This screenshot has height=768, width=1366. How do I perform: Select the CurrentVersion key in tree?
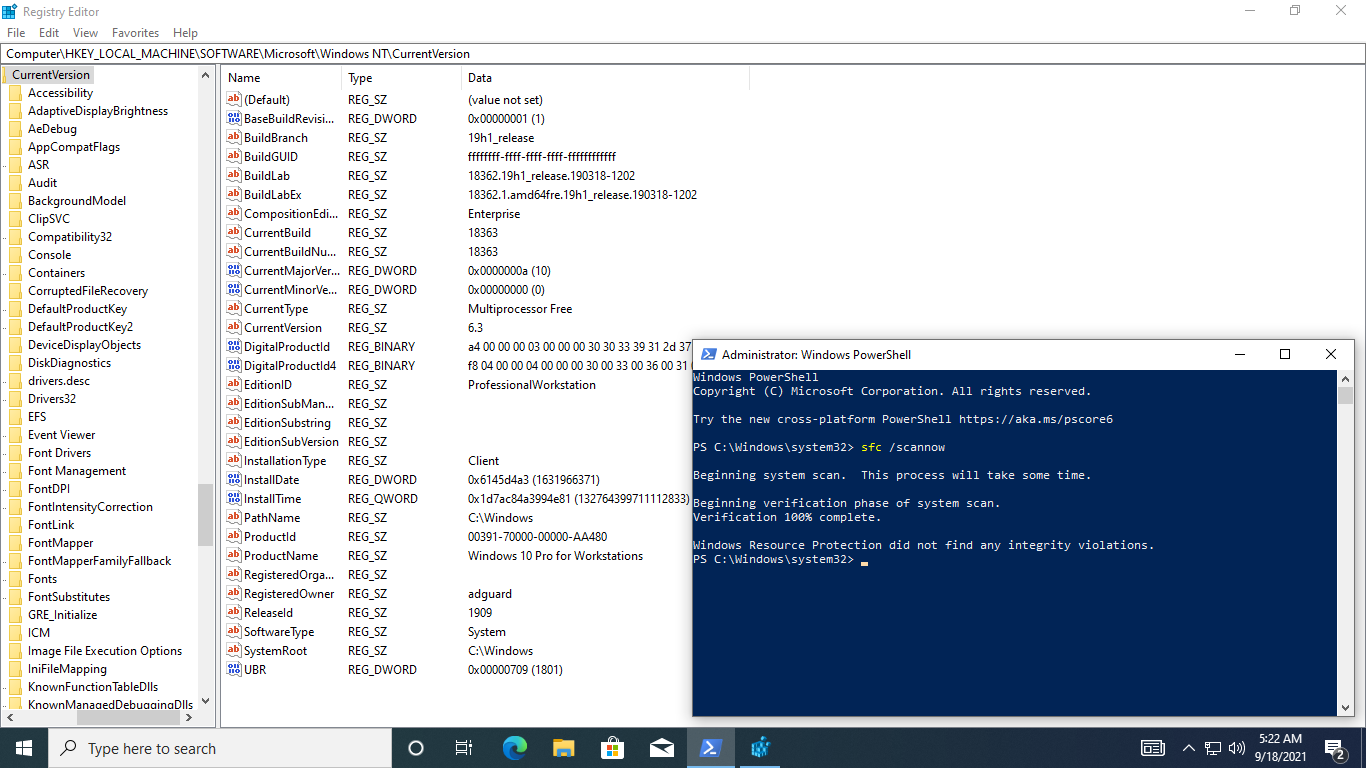51,75
